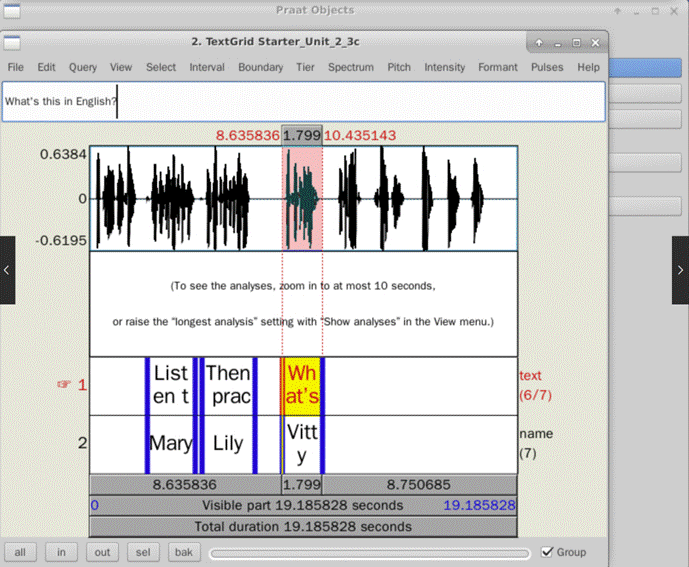Click the Praat Objects window menu icon

pyautogui.click(x=12, y=11)
